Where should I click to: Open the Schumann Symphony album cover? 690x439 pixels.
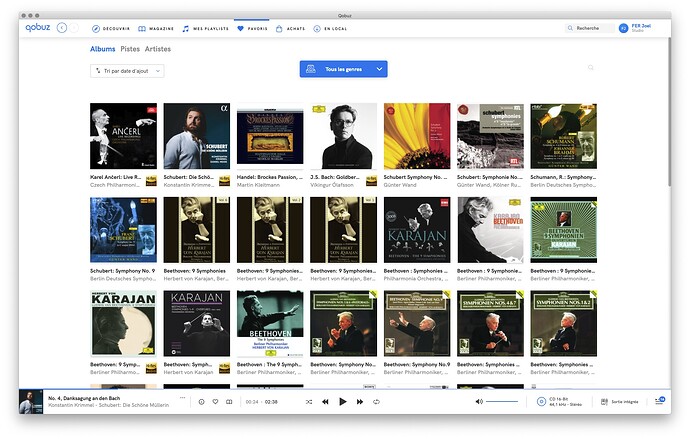coord(563,136)
